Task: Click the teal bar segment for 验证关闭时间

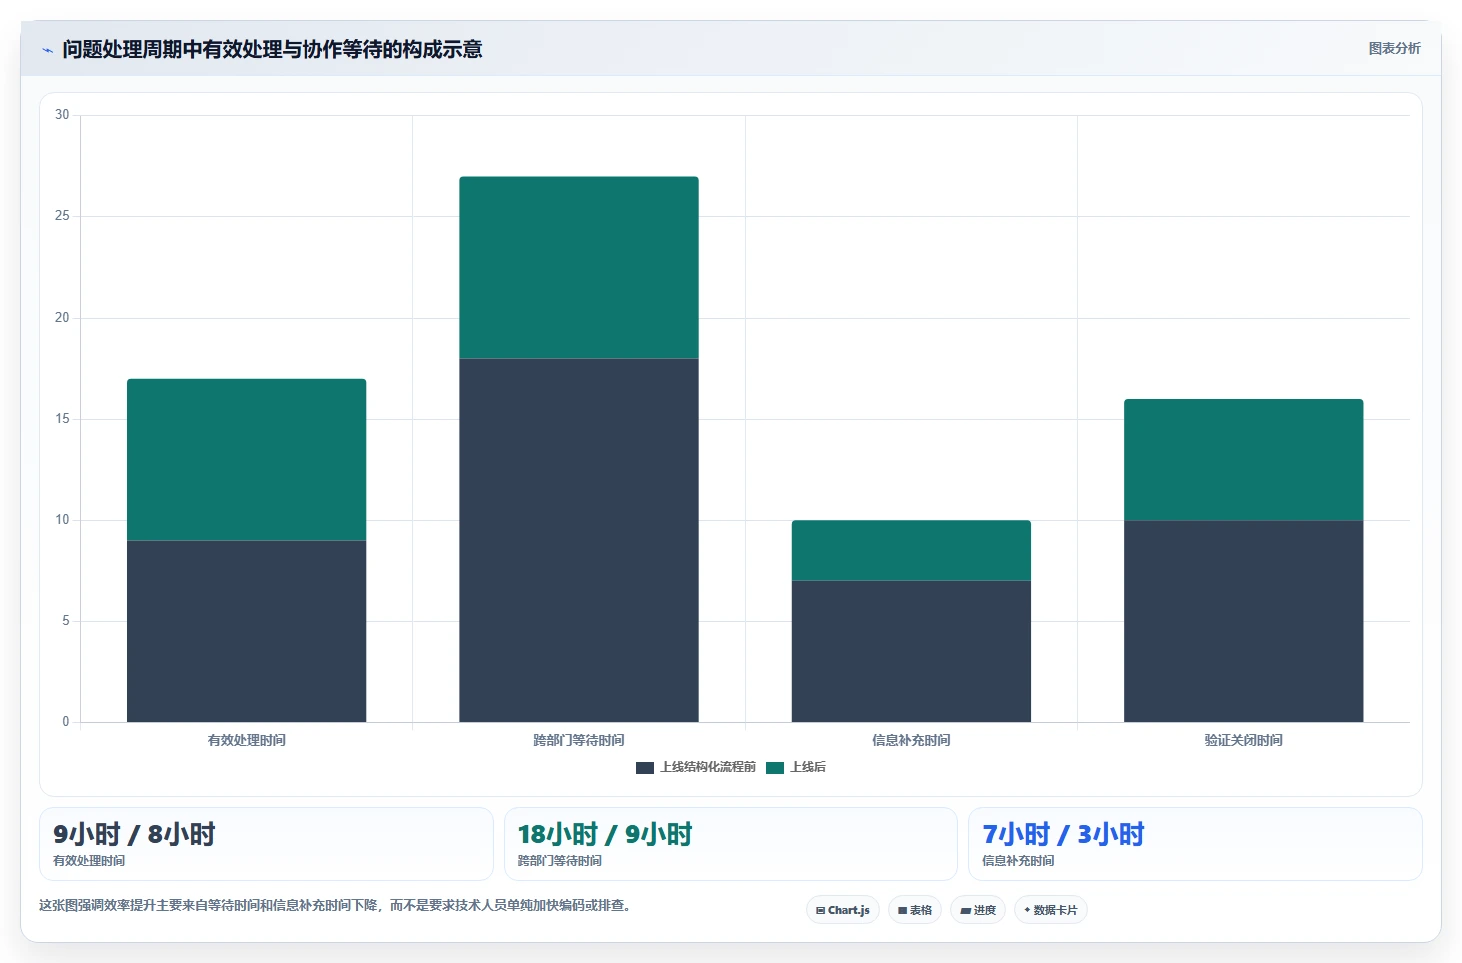Action: (x=1243, y=460)
